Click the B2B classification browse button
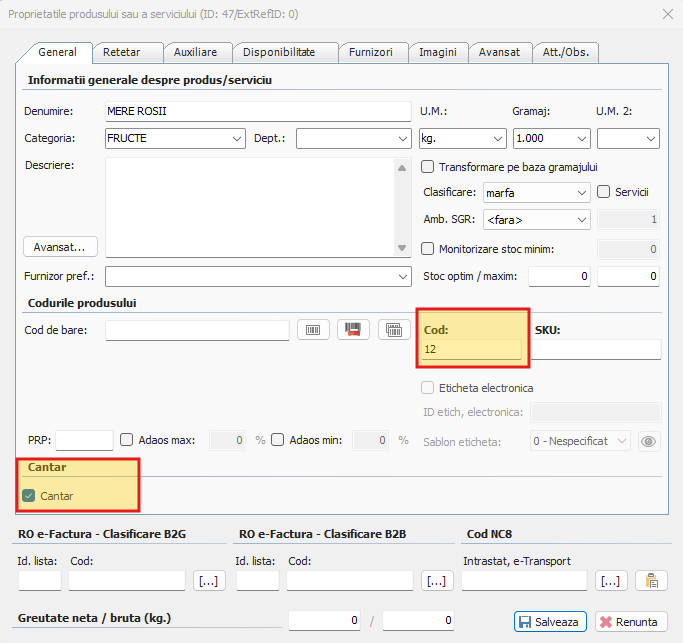This screenshot has width=683, height=643. click(x=435, y=581)
